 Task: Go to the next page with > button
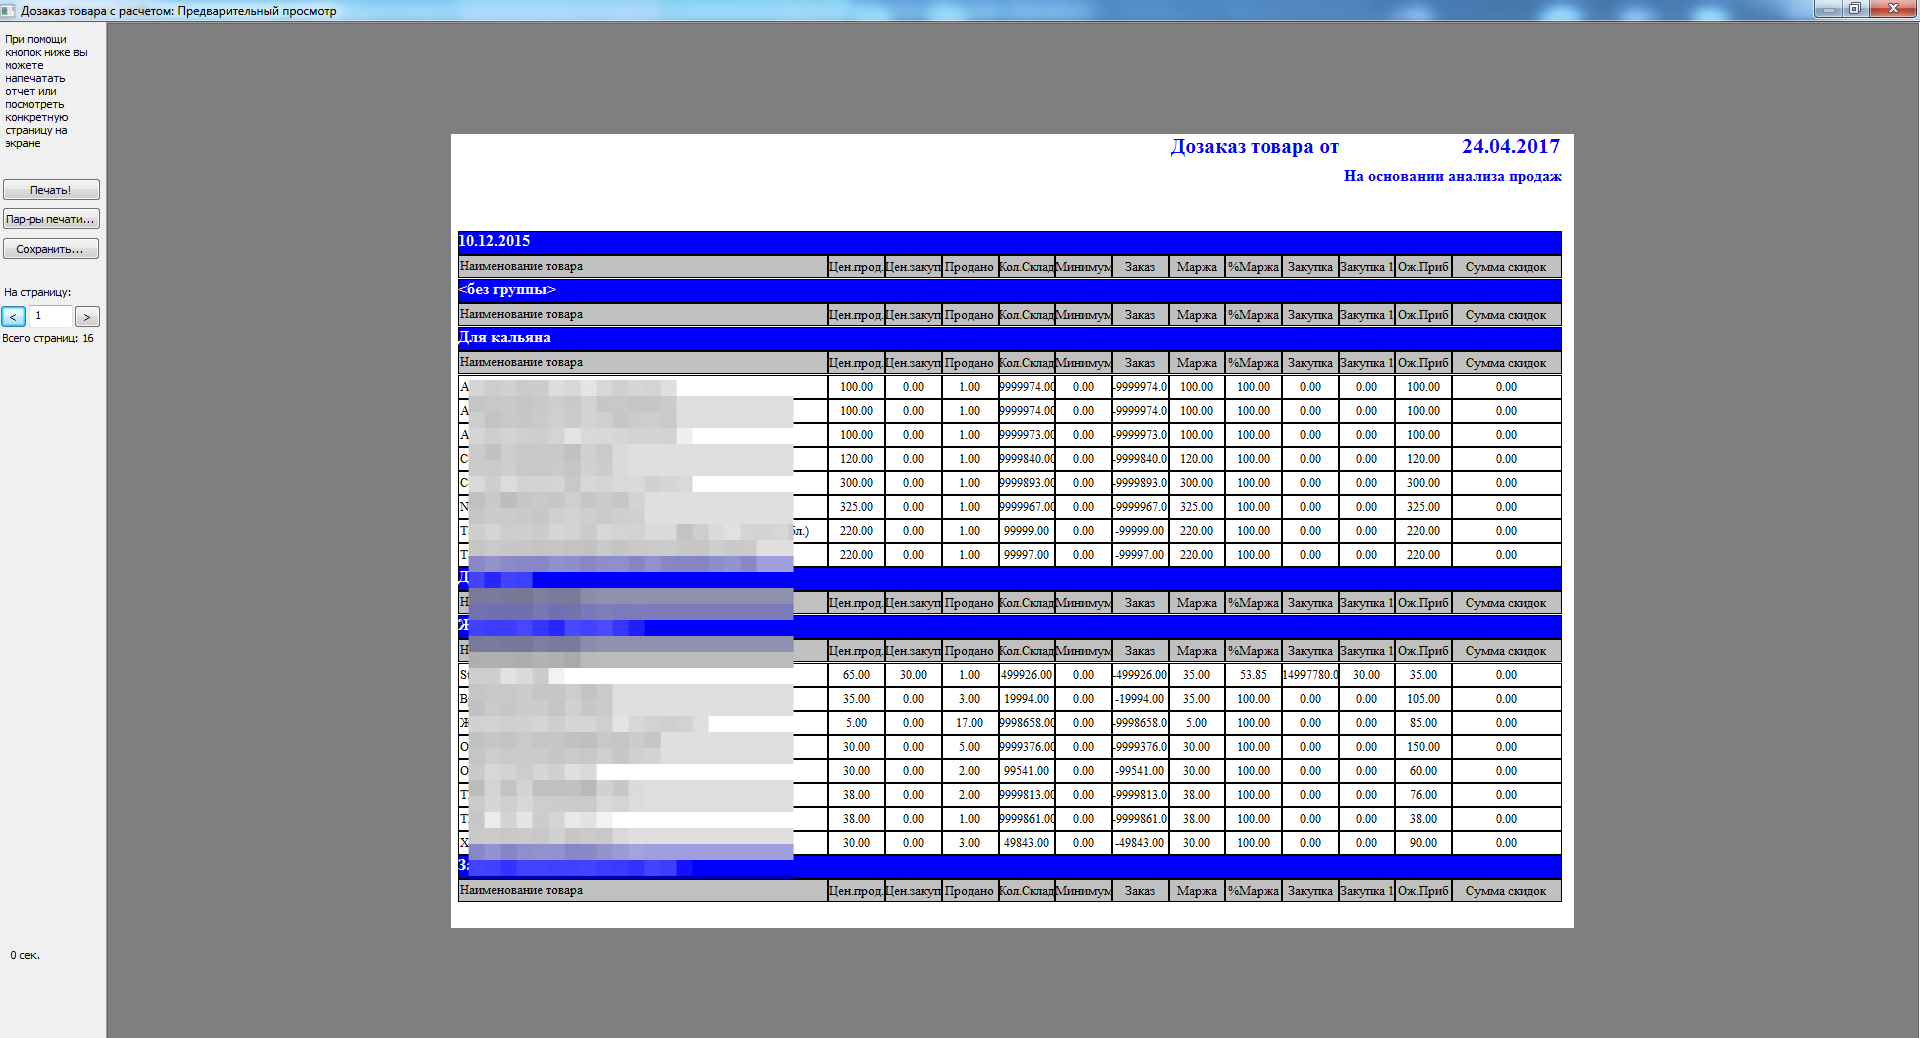(x=87, y=317)
